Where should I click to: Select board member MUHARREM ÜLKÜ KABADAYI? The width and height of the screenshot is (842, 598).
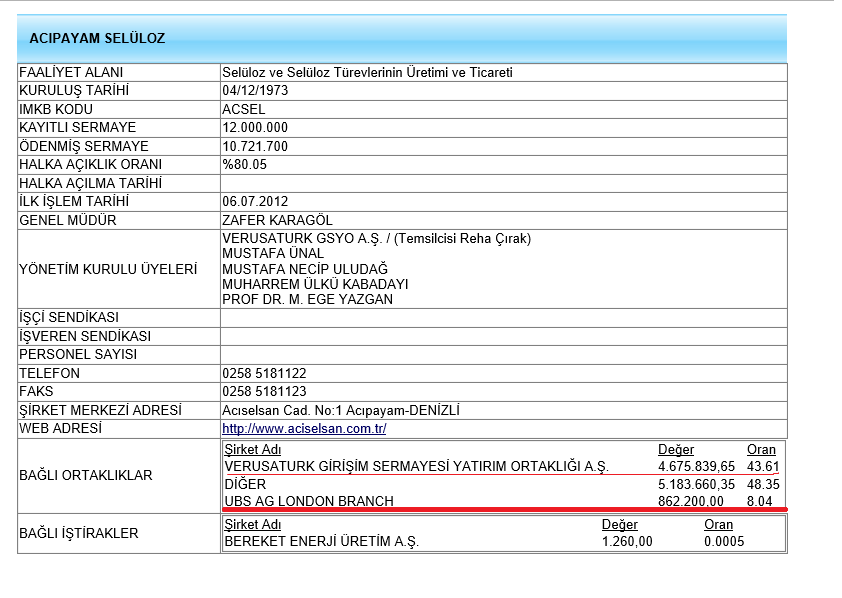(x=315, y=285)
